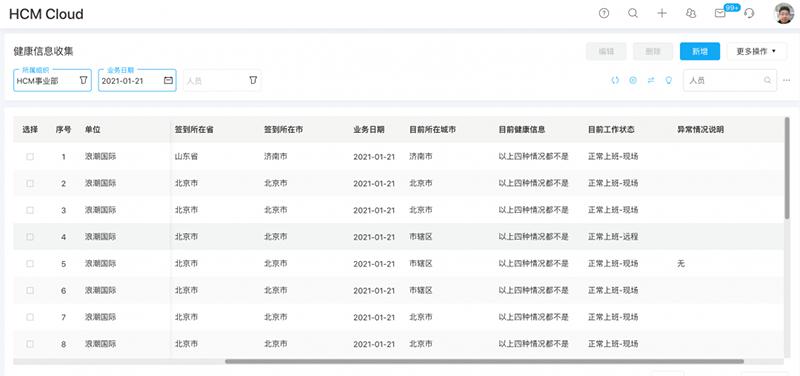Click 2021-01-21 date cell in row 7

tap(374, 317)
